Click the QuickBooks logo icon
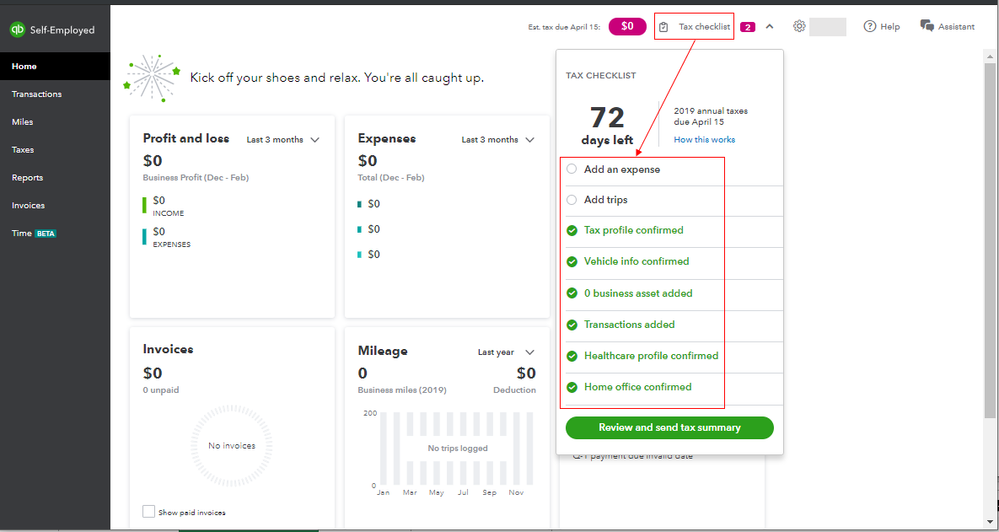Image resolution: width=999 pixels, height=532 pixels. (17, 30)
